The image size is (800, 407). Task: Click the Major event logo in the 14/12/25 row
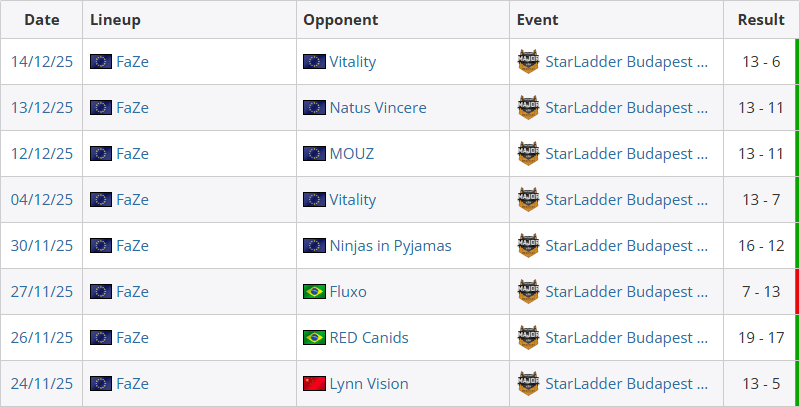[x=528, y=62]
